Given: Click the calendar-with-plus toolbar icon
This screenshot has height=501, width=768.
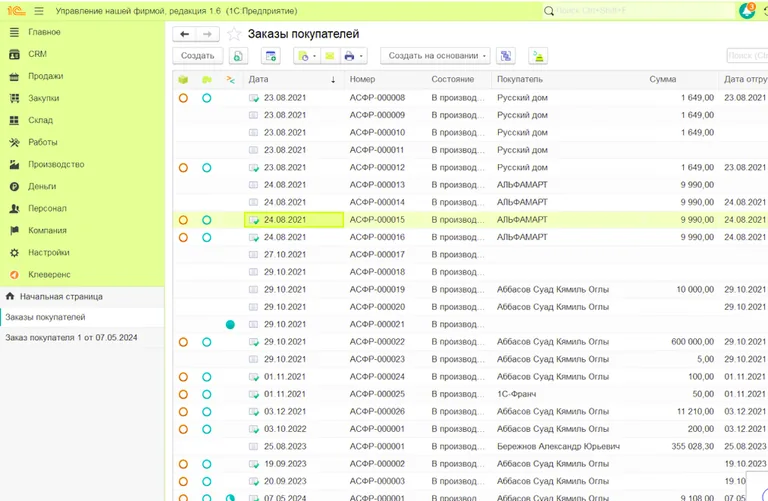Looking at the screenshot, I should [270, 57].
